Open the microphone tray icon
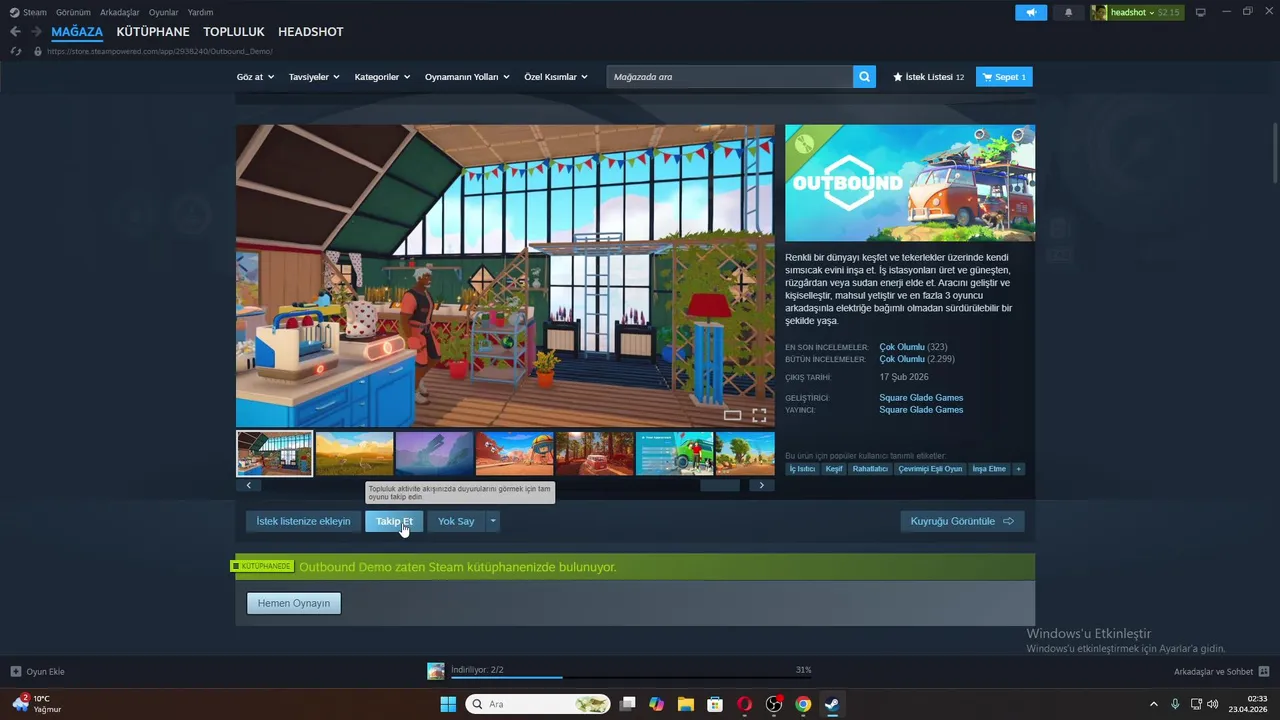 coord(1175,704)
